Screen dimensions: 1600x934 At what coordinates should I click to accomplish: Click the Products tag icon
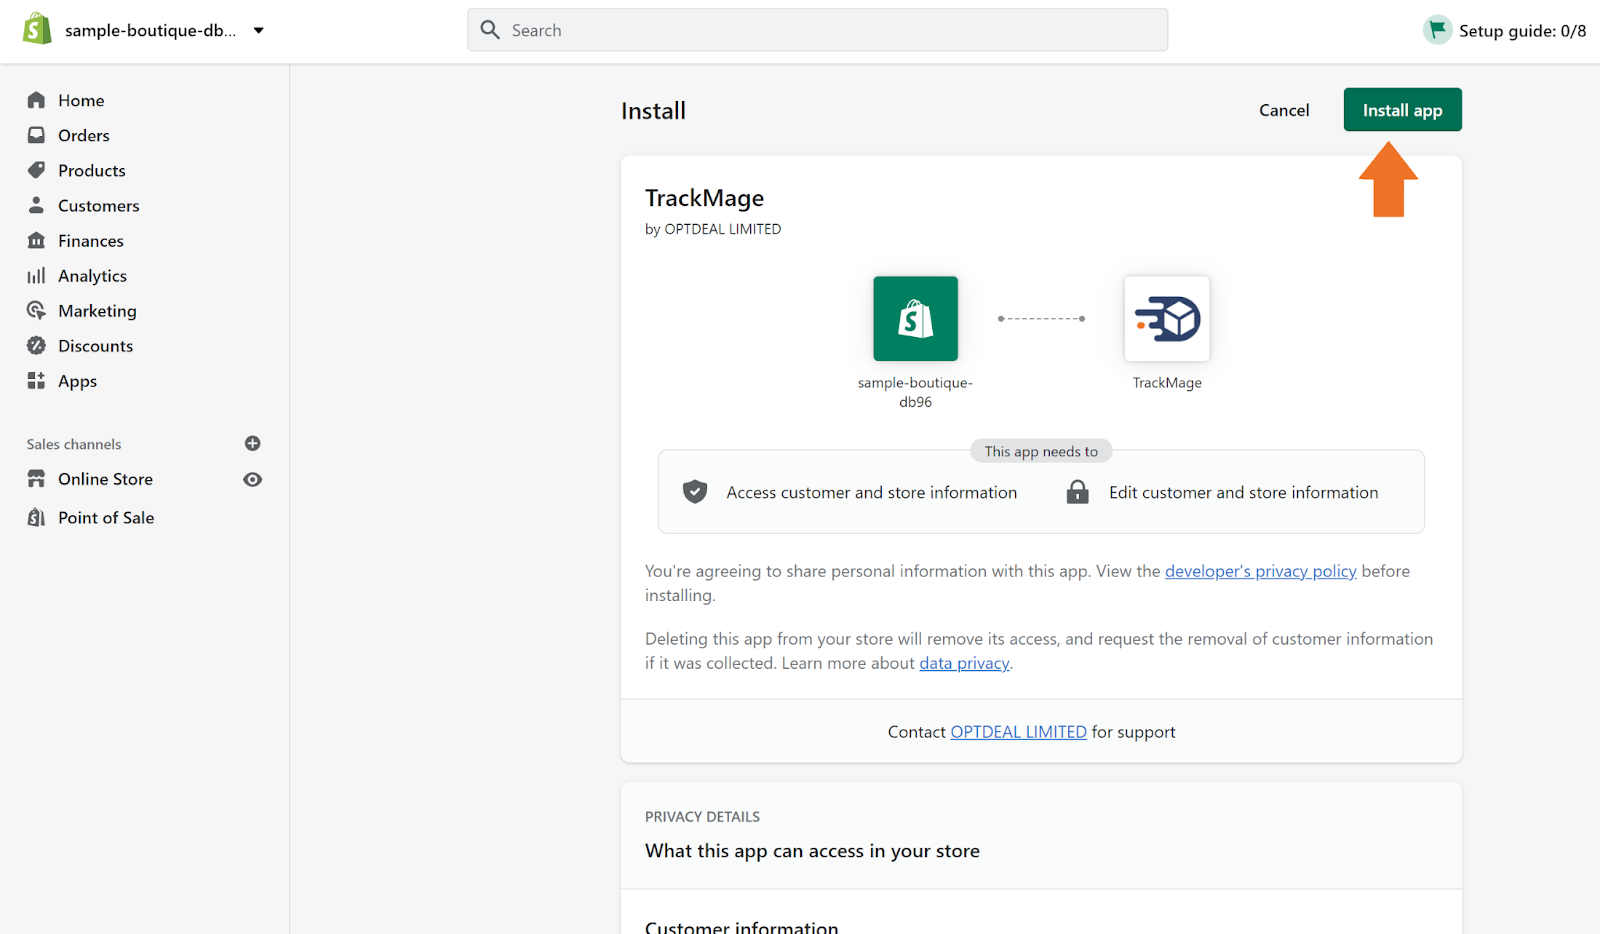click(x=37, y=170)
